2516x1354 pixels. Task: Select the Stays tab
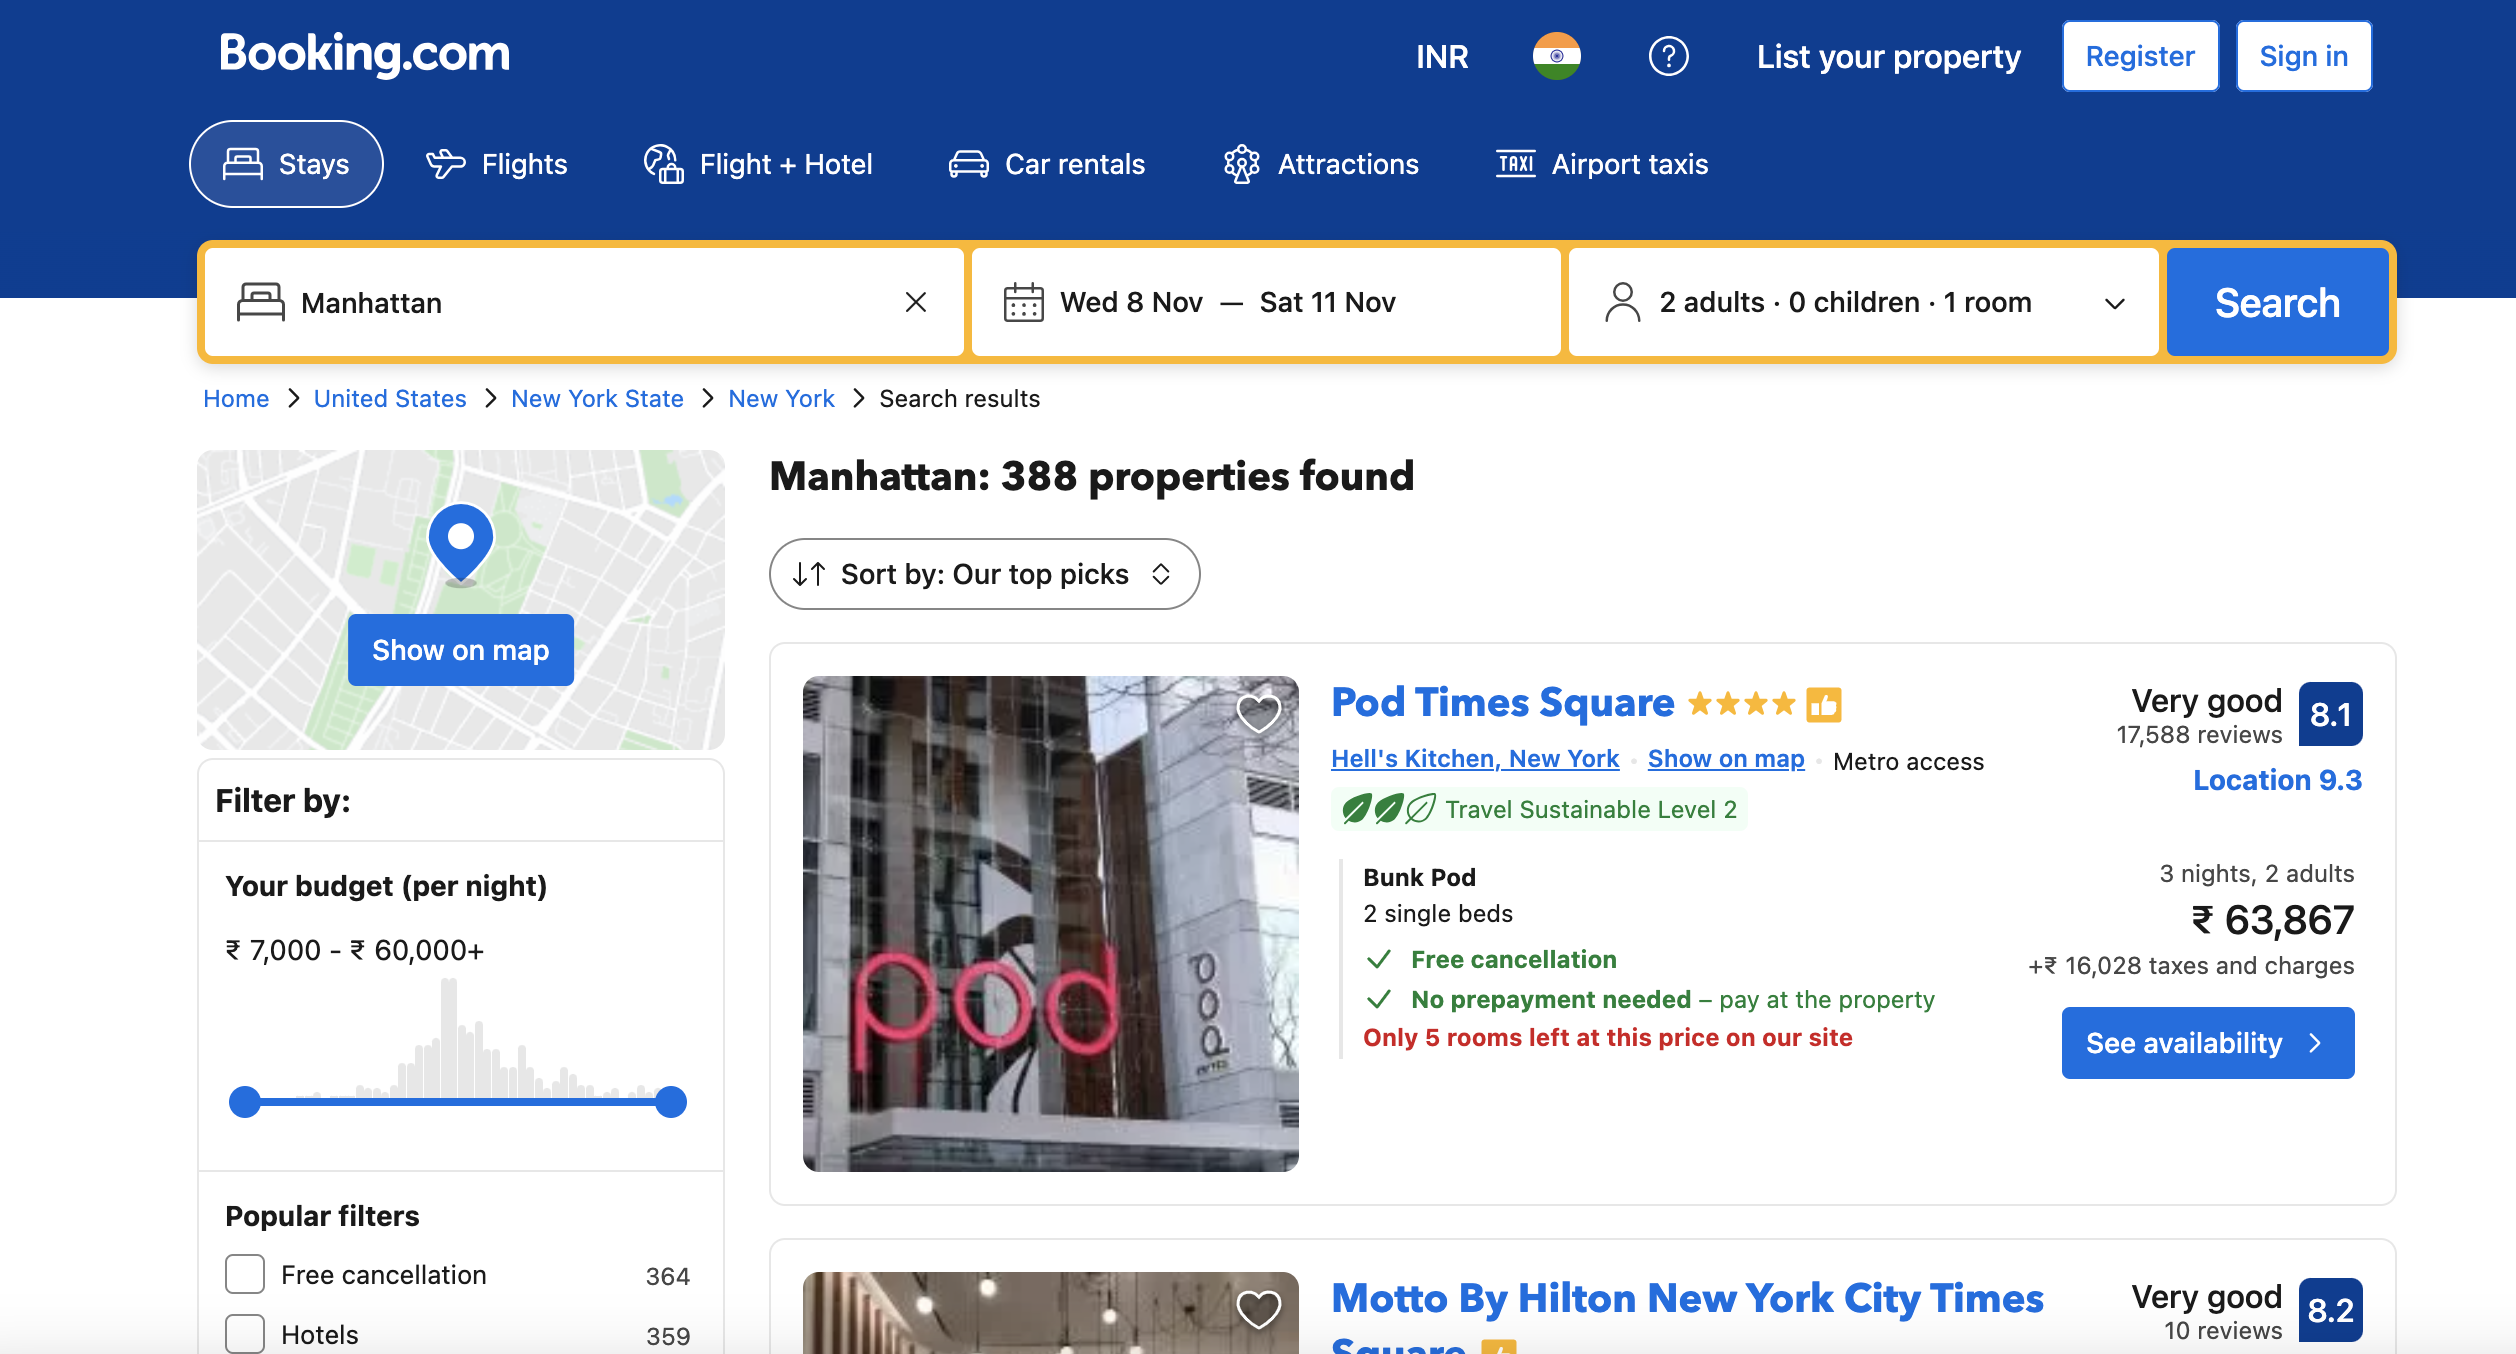286,164
